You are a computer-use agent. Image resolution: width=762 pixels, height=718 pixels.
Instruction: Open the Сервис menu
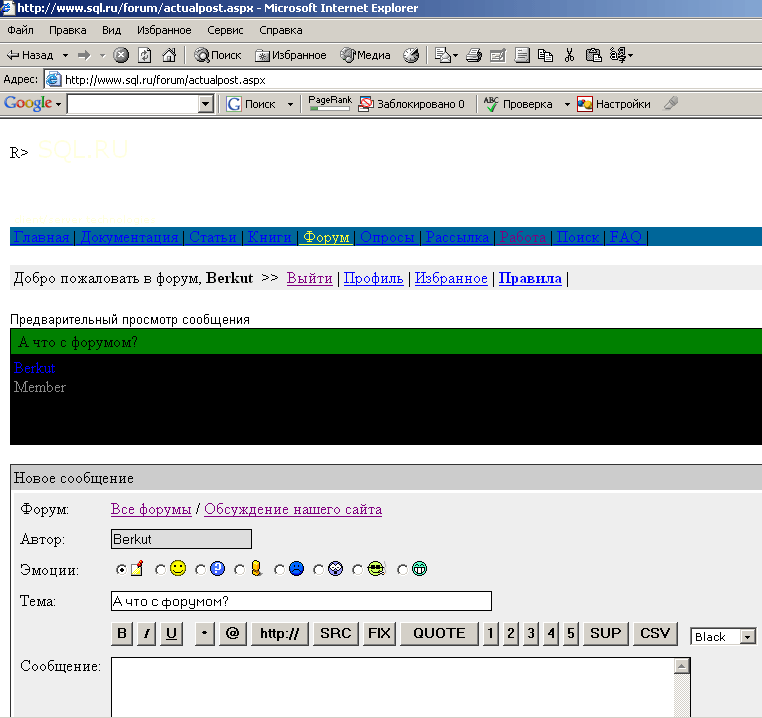click(x=225, y=30)
